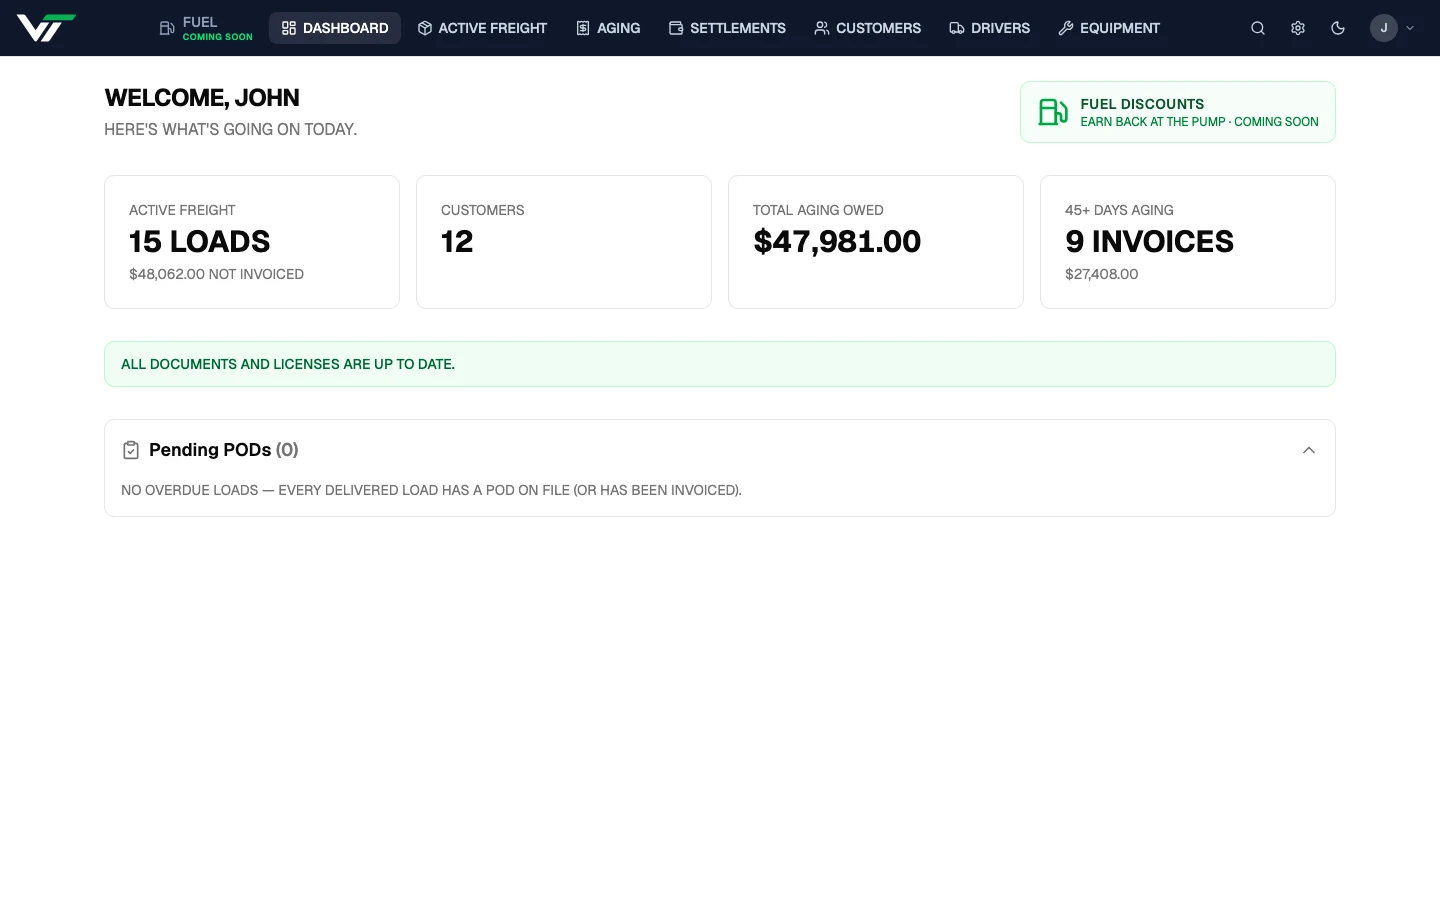Open the search icon in the navbar
Screen dimensions: 1440x900
[x=1258, y=28]
